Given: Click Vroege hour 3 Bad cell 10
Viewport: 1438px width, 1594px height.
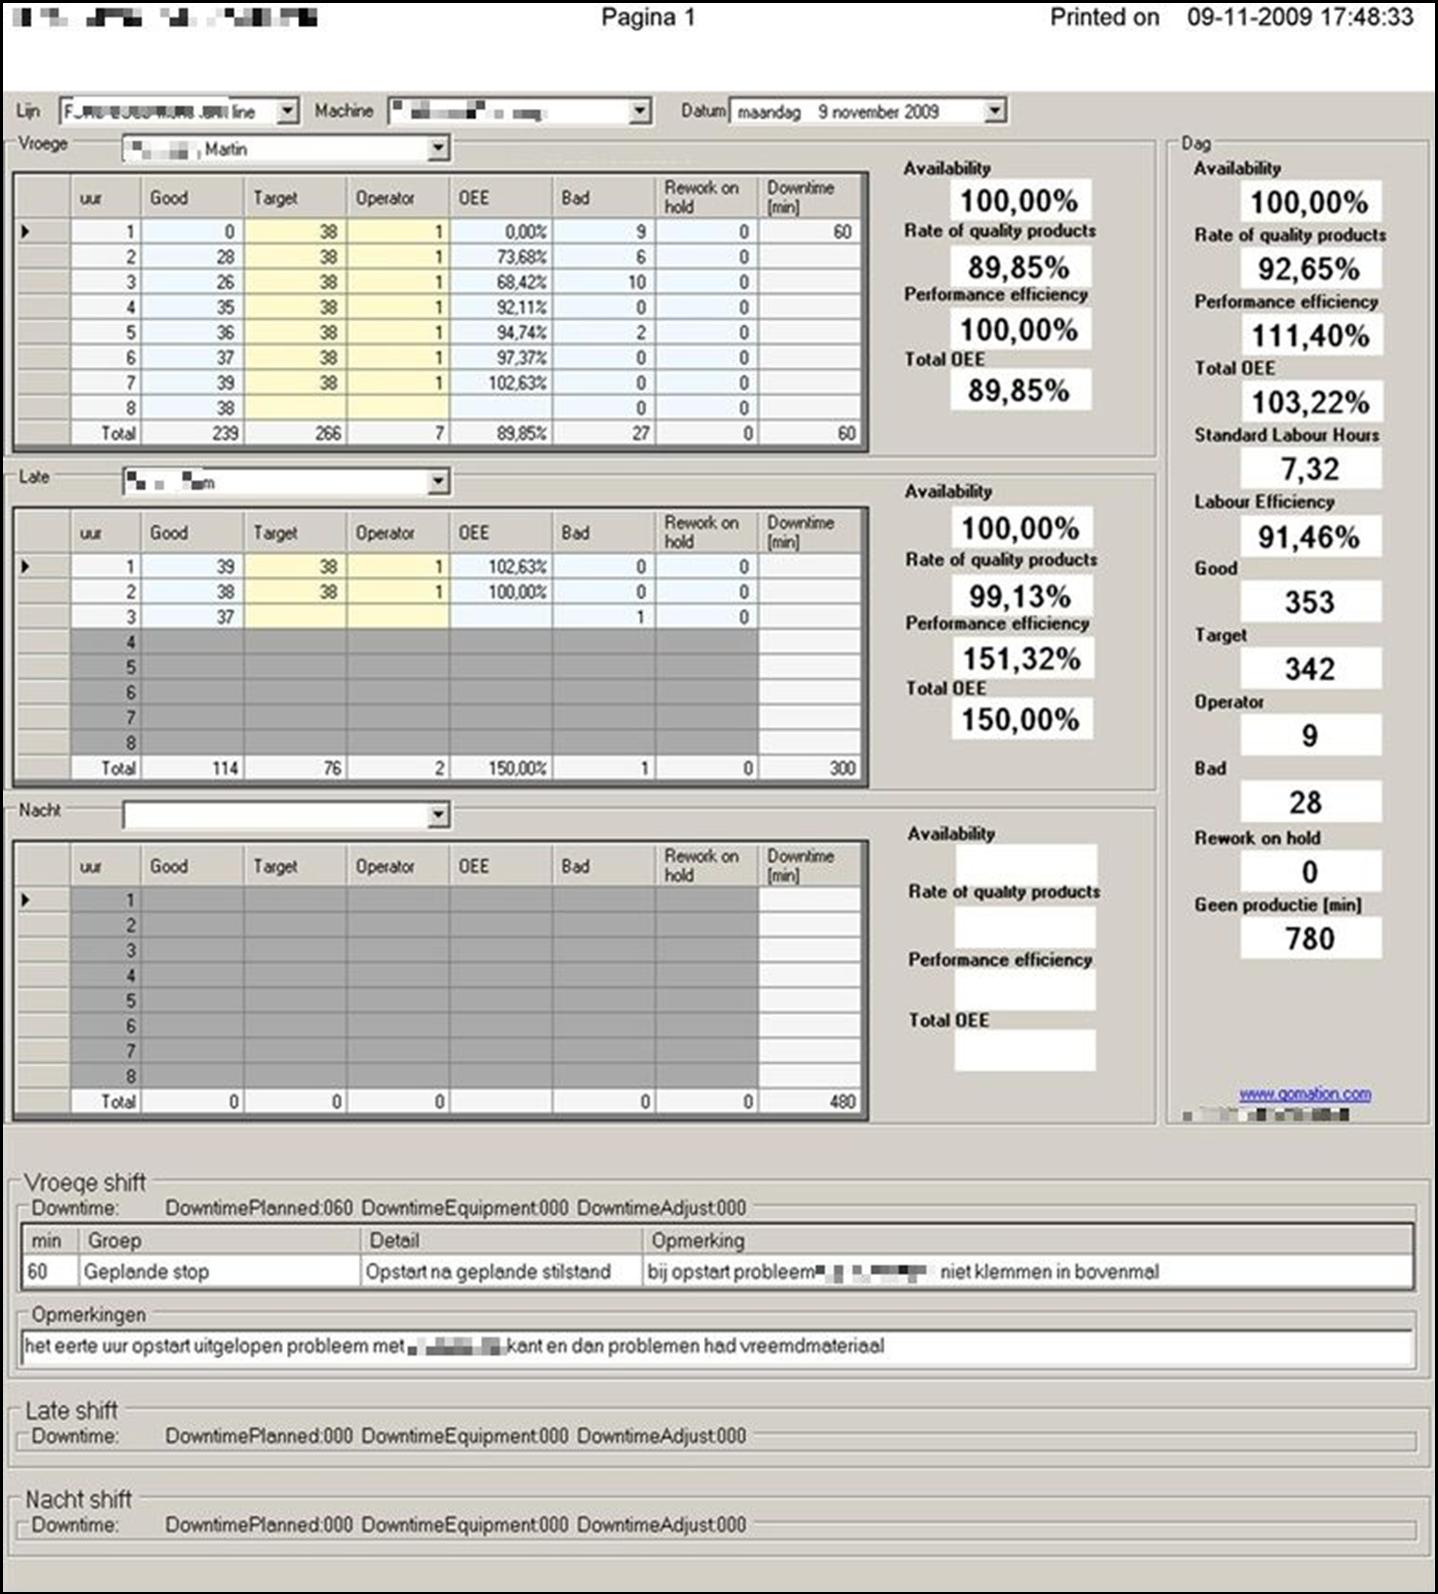Looking at the screenshot, I should 603,282.
